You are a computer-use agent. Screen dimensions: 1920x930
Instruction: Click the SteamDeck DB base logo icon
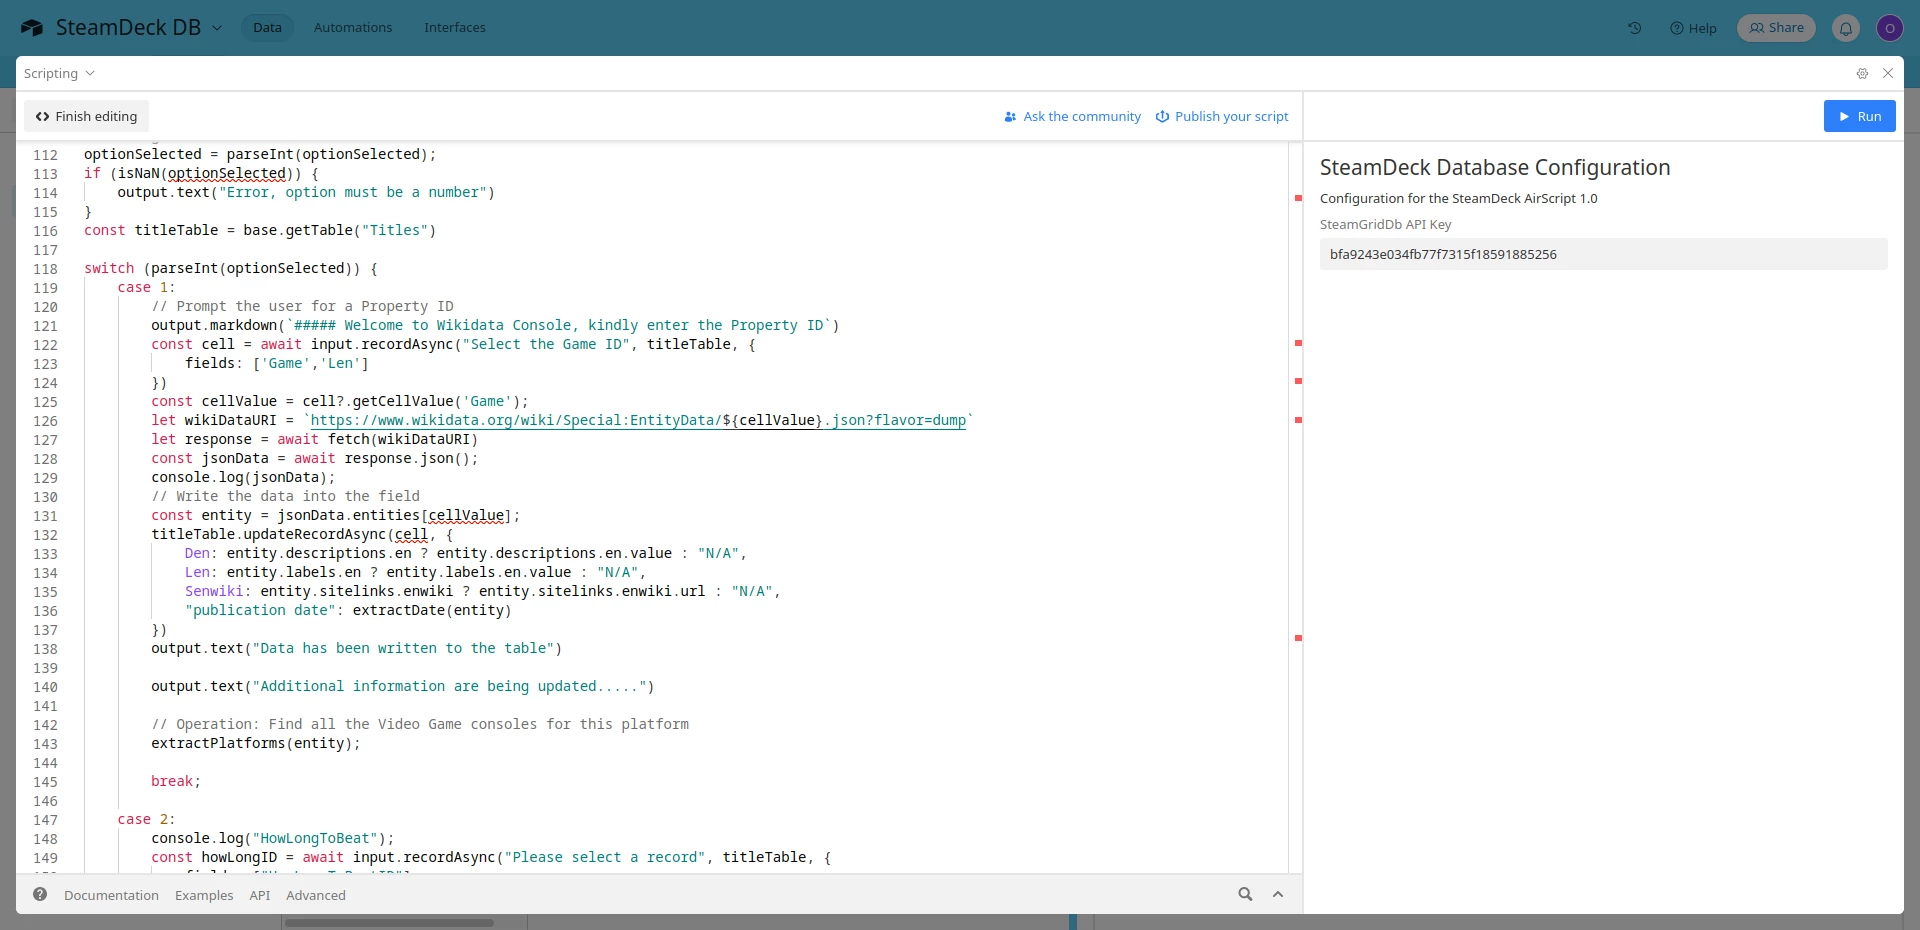32,28
